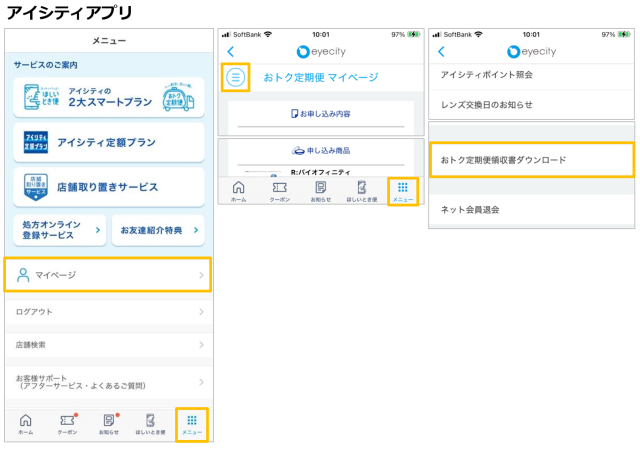Image resolution: width=640 pixels, height=451 pixels.
Task: Tap back arrow on middle eyecity screen
Action: point(231,51)
